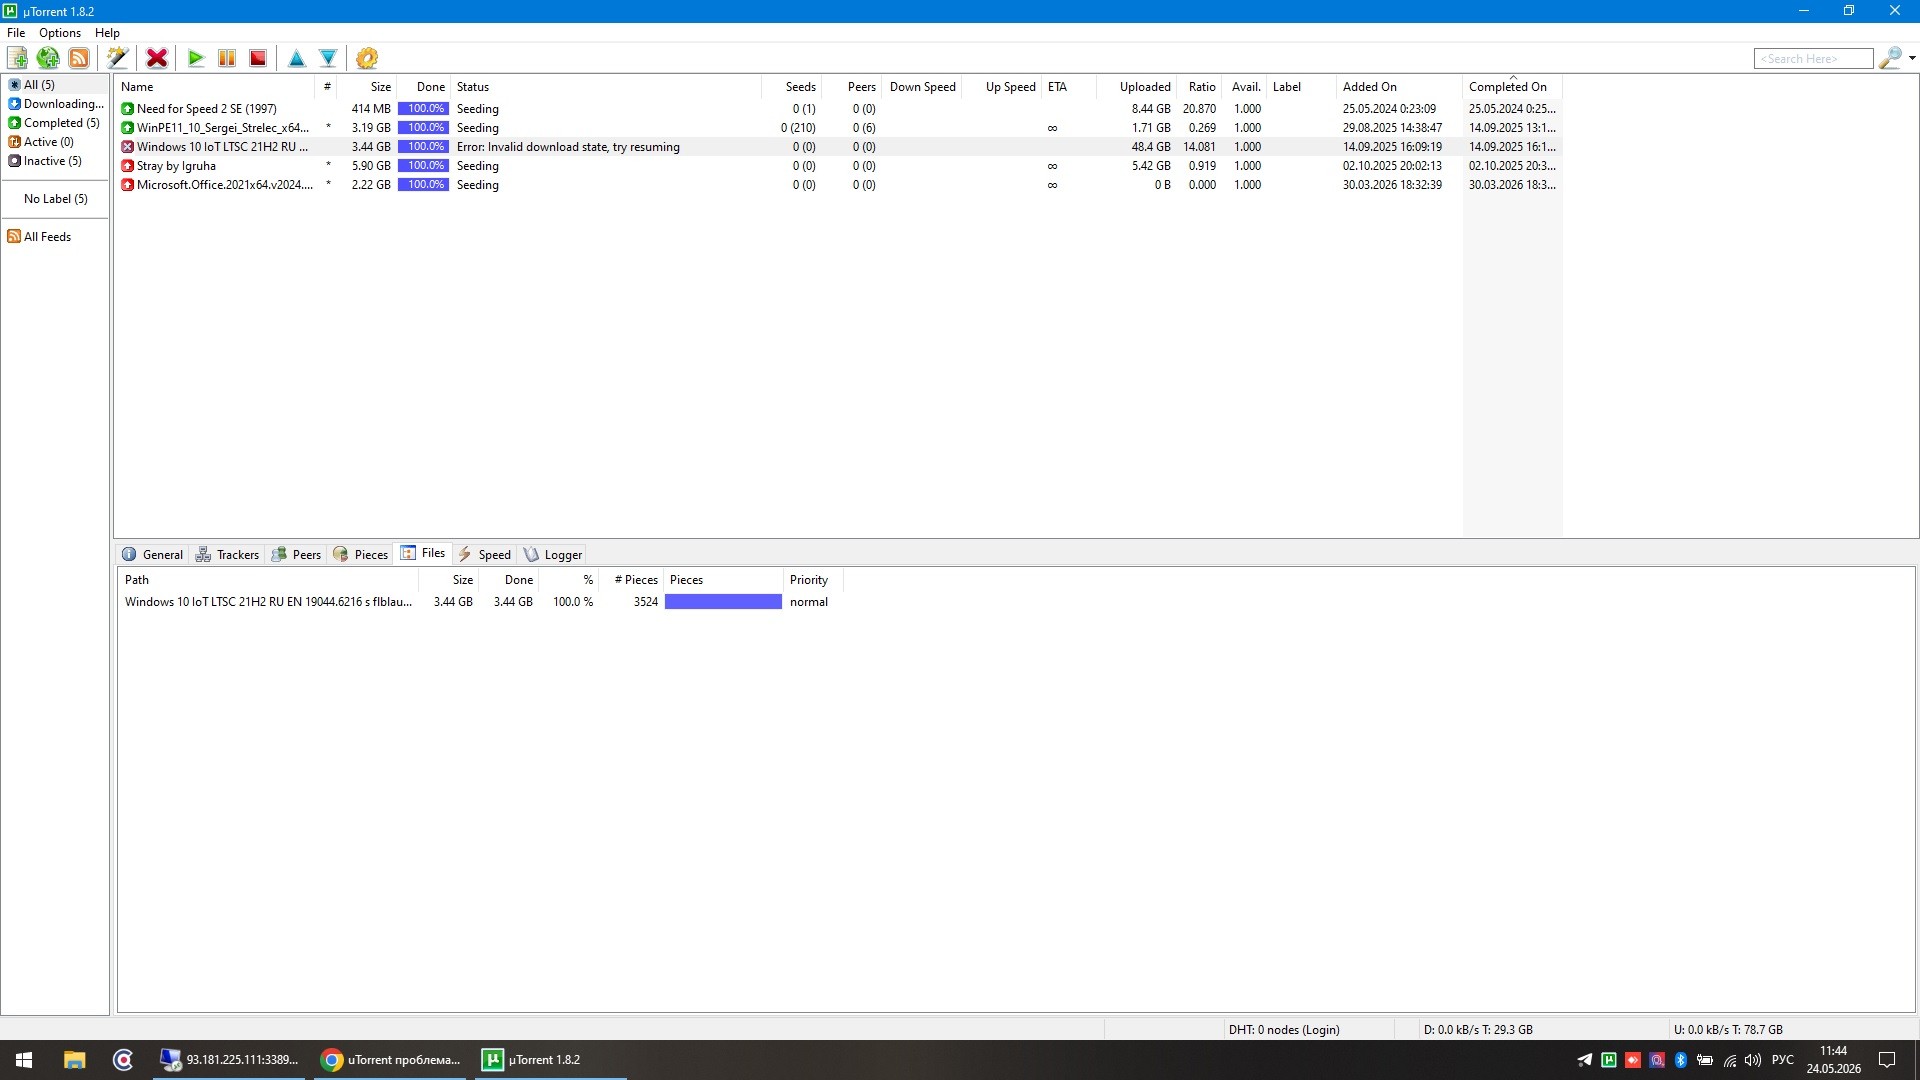Screen dimensions: 1920x1080
Task: Click the download speed status bar entry
Action: [1478, 1030]
